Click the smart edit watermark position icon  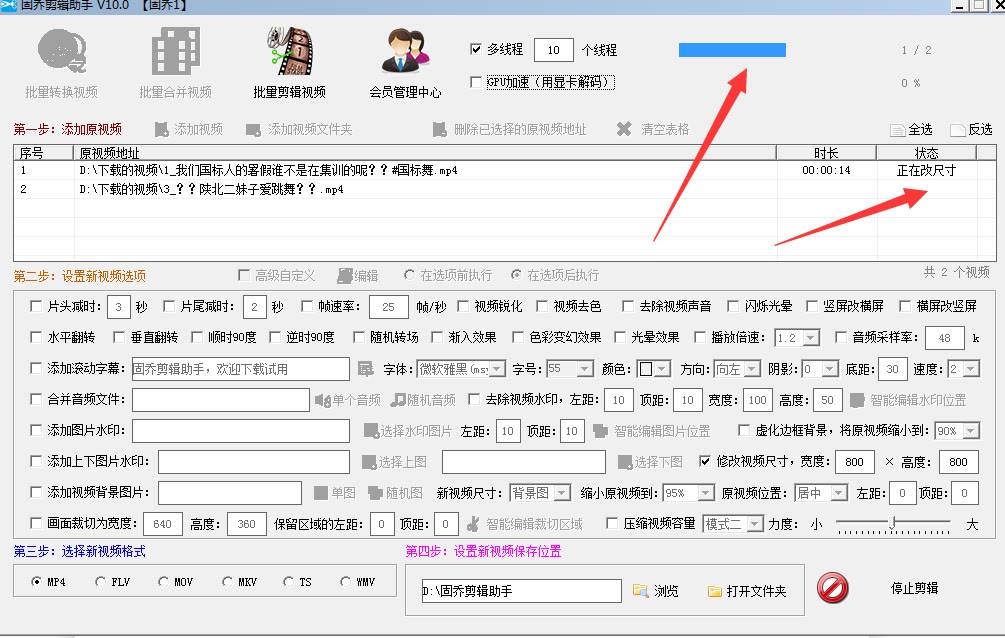pos(857,400)
